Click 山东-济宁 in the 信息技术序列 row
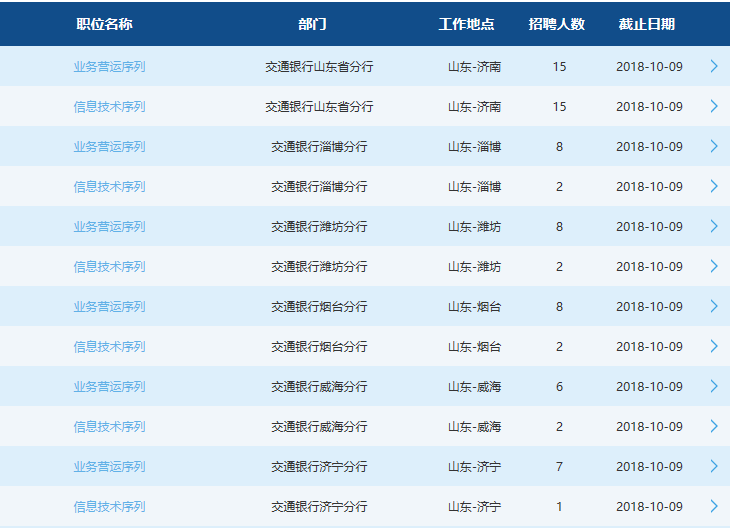 pos(475,507)
